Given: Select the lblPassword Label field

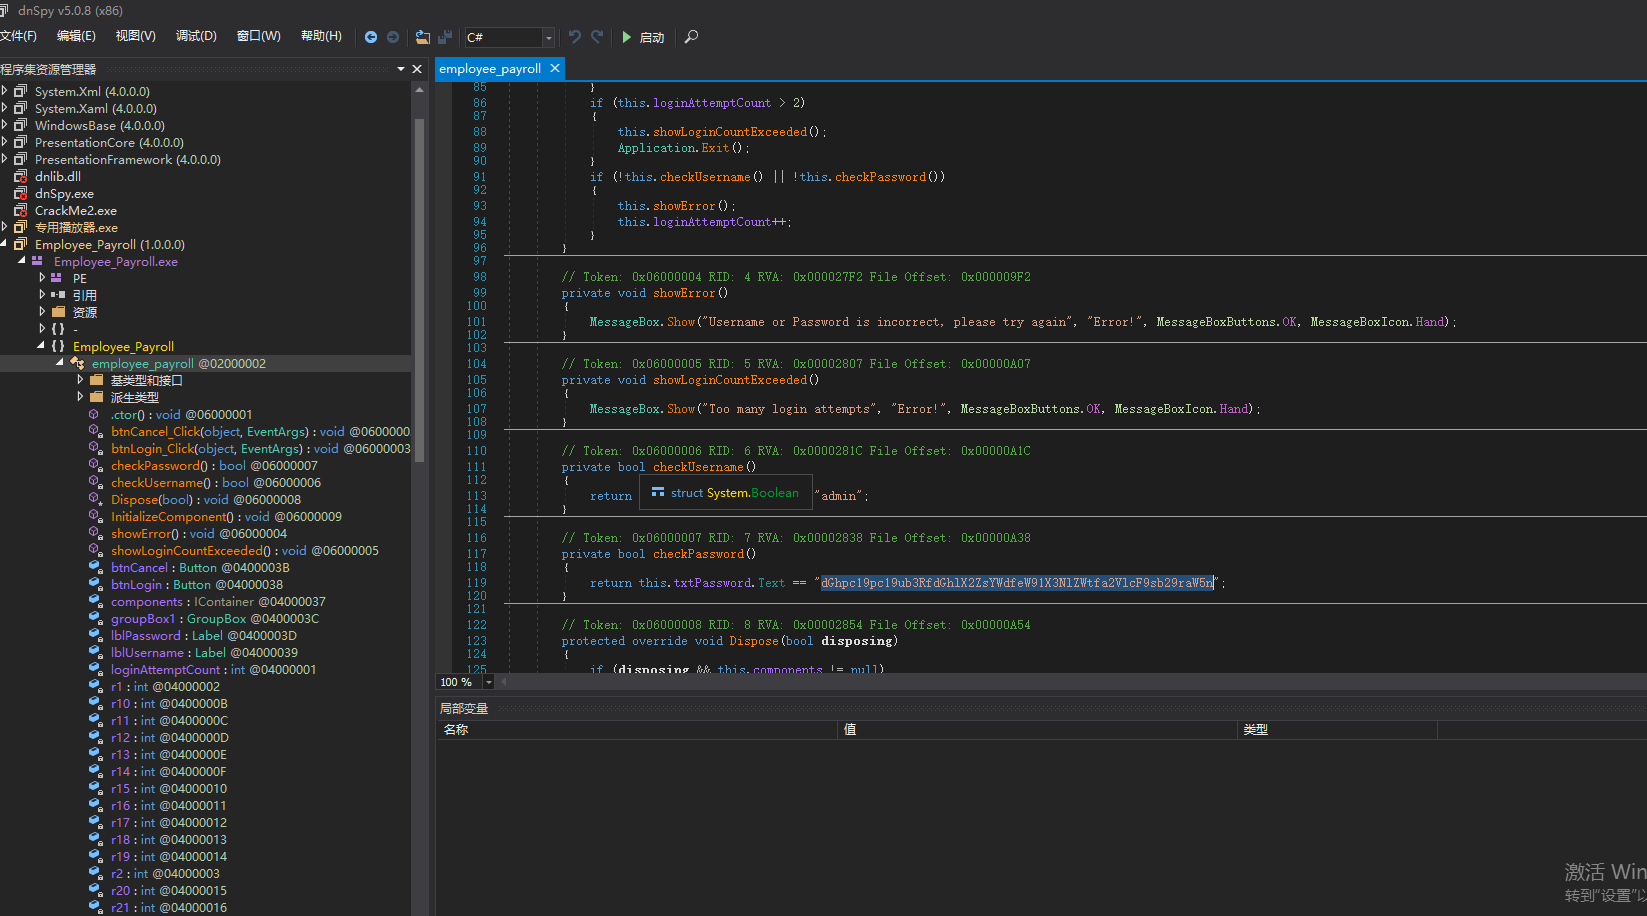Looking at the screenshot, I should click(204, 635).
